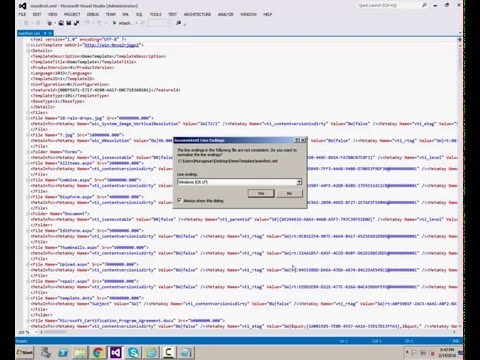Open the SQL menu
Image resolution: width=480 pixels, height=360 pixels.
pos(139,14)
